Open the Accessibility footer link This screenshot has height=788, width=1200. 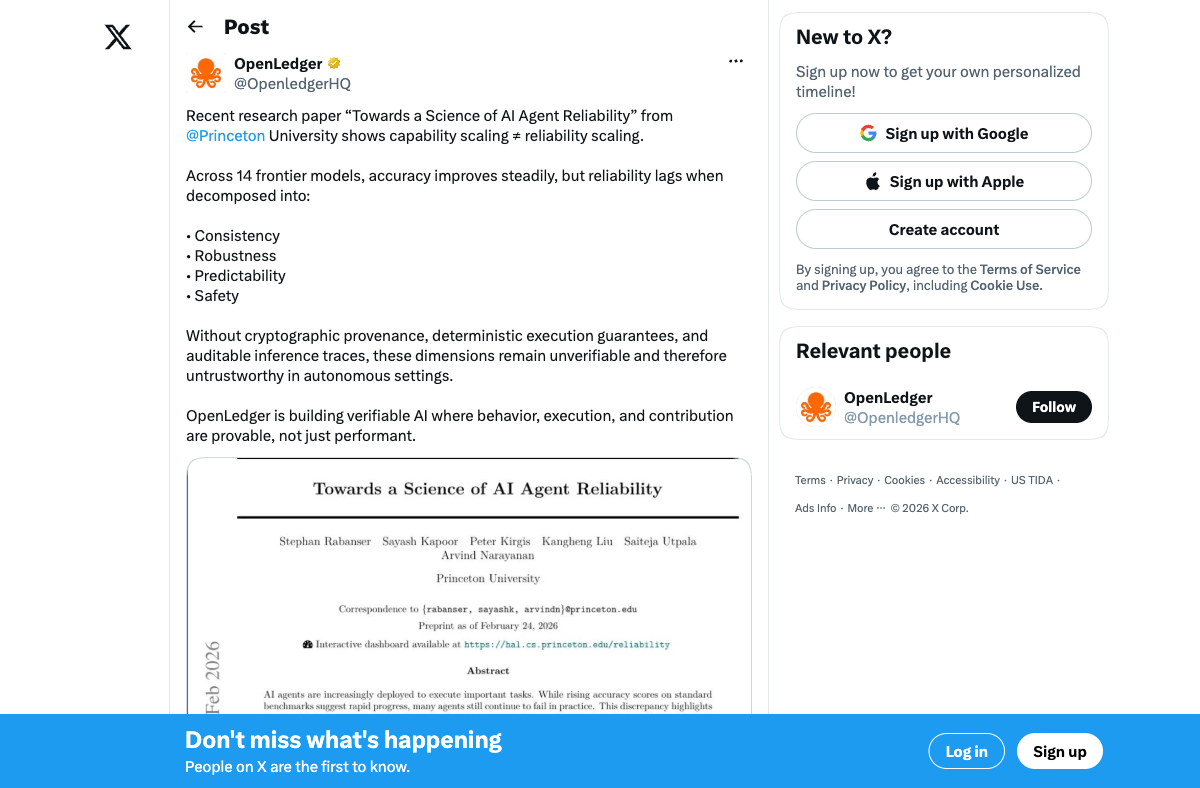pyautogui.click(x=968, y=480)
